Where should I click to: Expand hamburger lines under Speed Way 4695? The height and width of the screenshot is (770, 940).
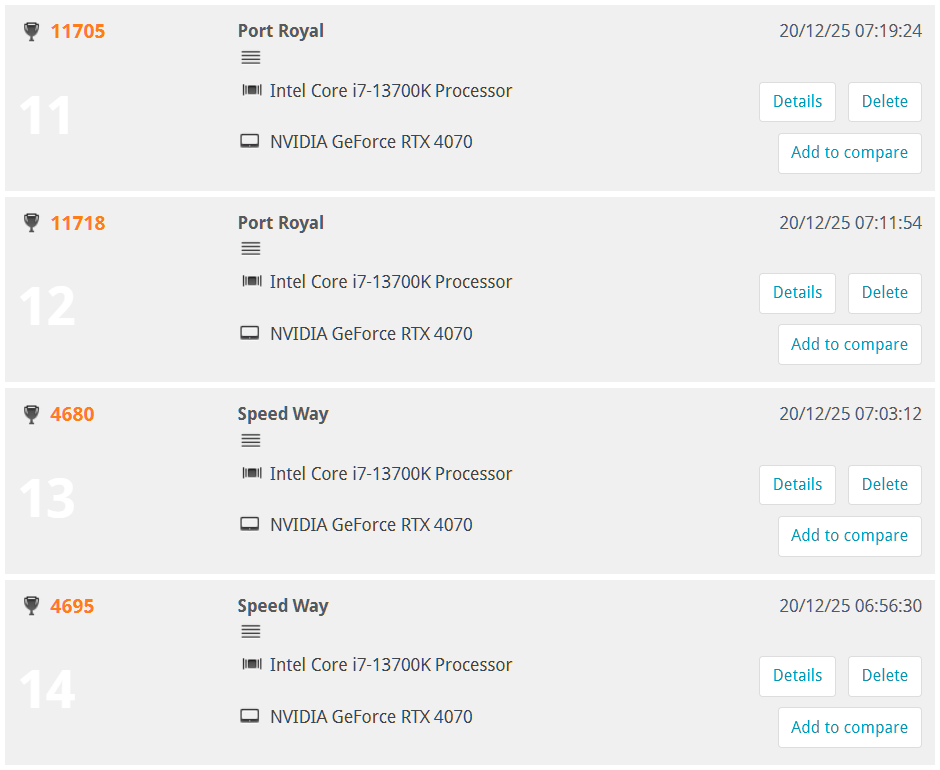251,632
